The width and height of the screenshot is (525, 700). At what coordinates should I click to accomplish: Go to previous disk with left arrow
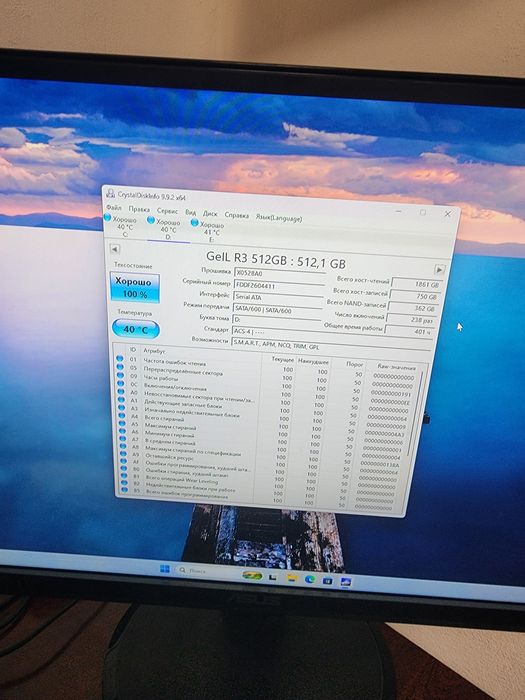click(x=115, y=249)
